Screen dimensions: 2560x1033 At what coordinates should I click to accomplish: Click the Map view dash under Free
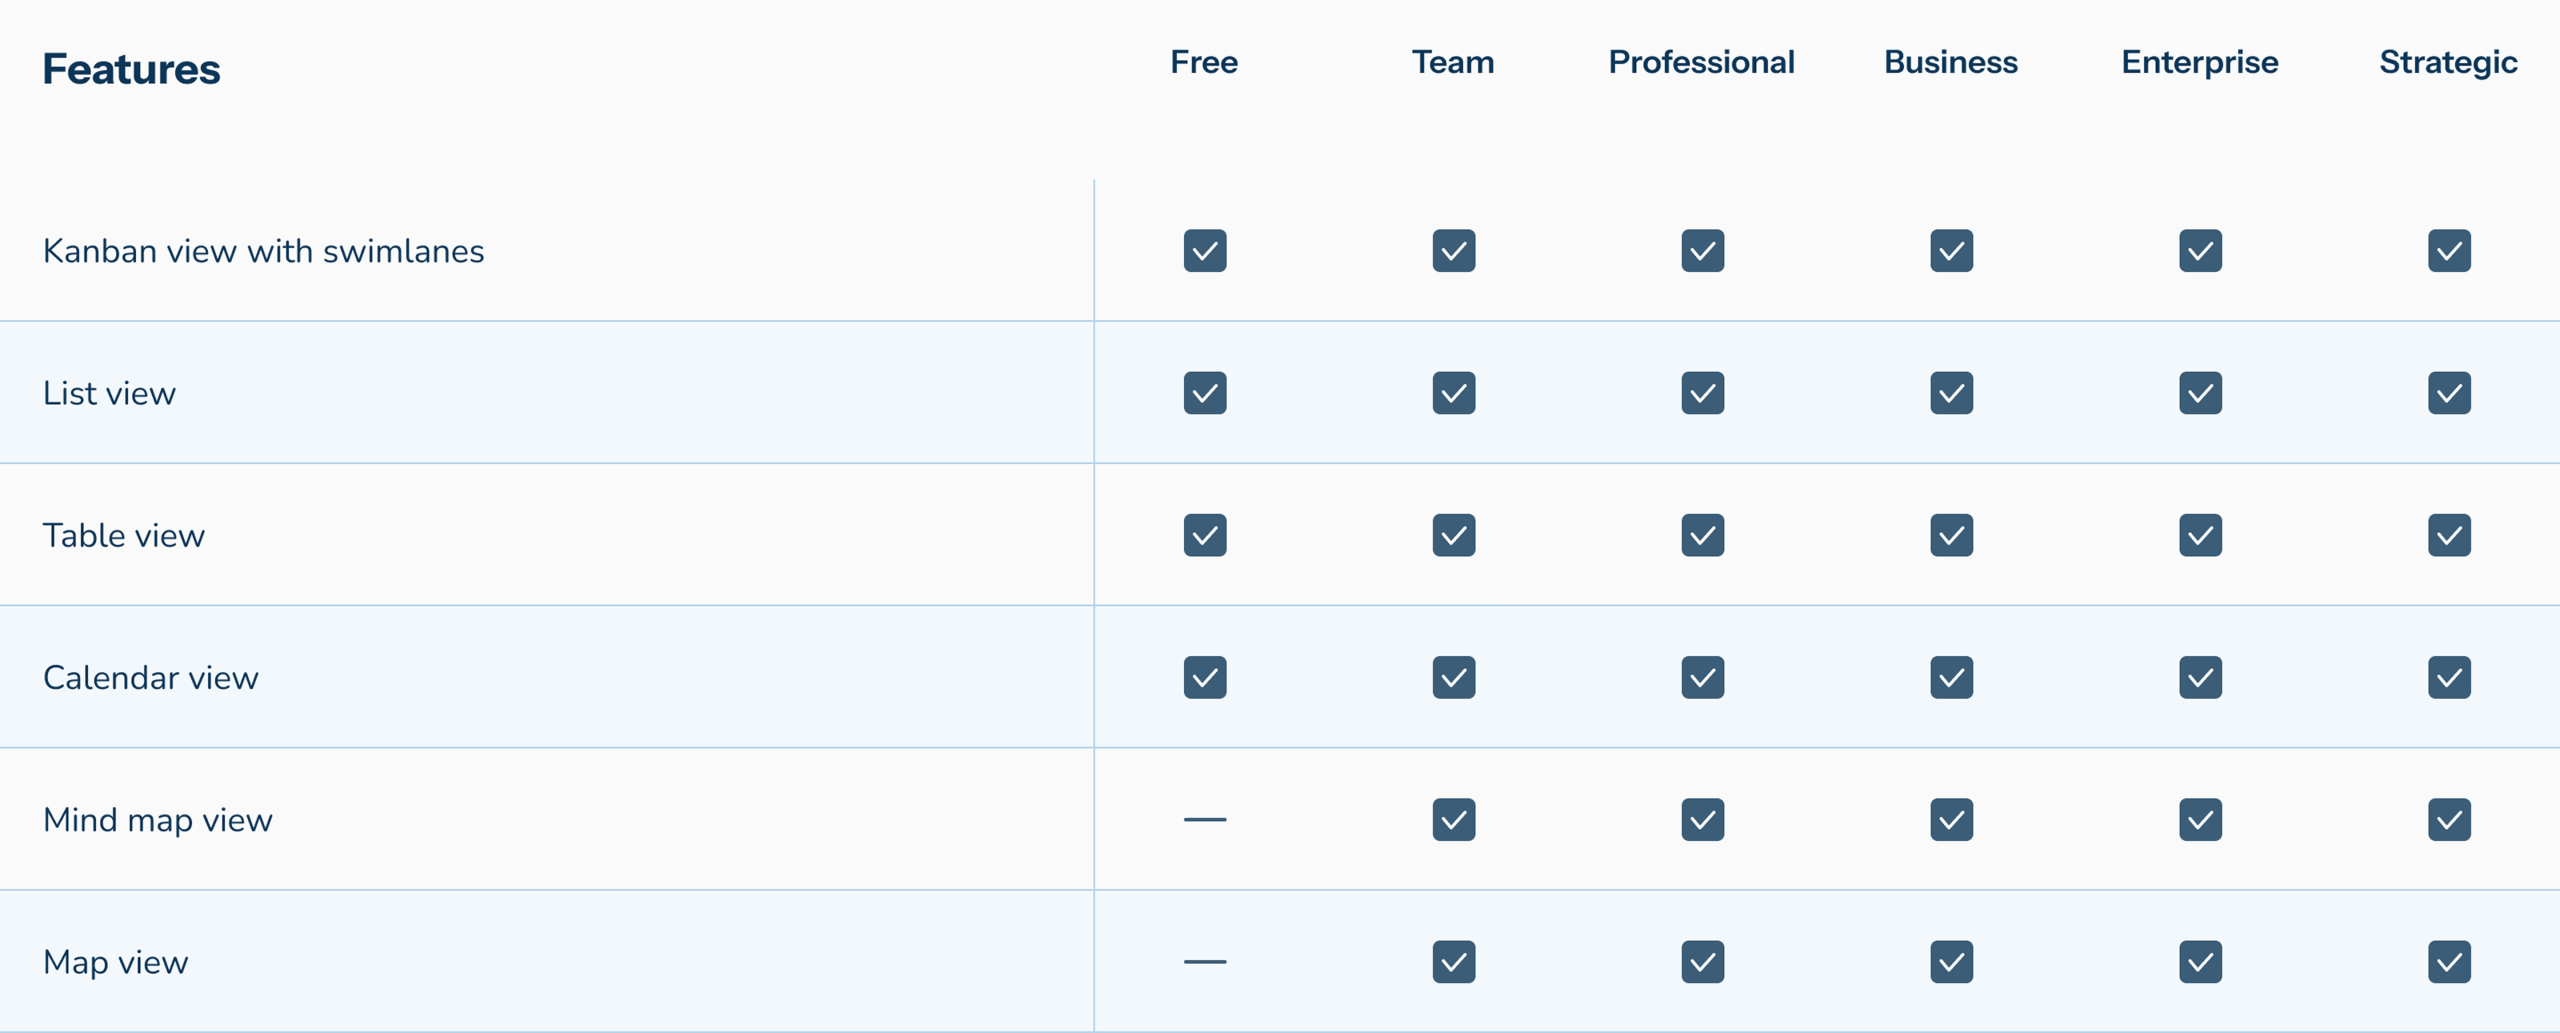click(1204, 961)
